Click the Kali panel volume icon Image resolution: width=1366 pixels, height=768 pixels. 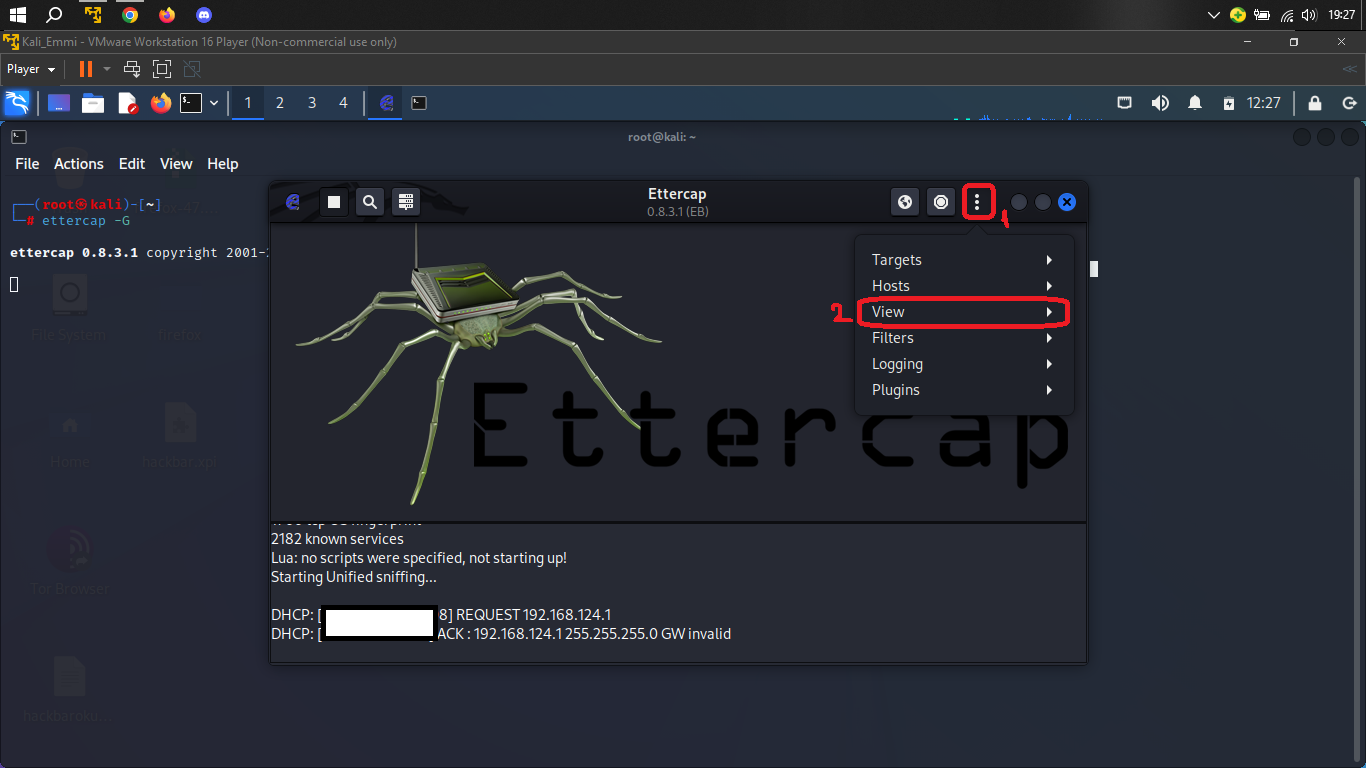click(1160, 103)
